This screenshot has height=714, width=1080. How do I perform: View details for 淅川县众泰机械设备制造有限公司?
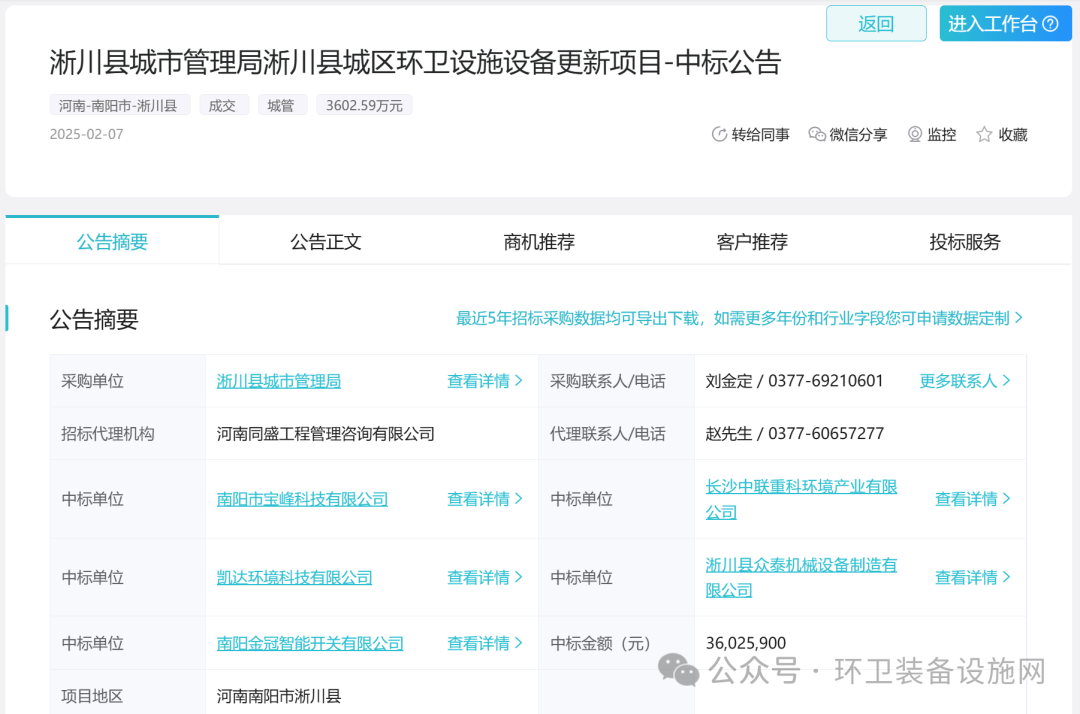973,577
